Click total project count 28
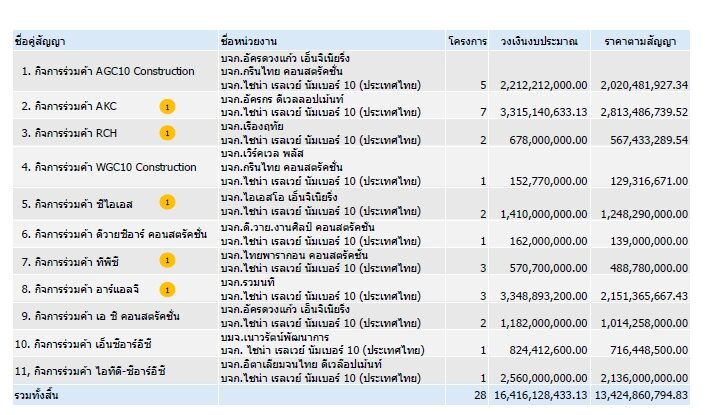The width and height of the screenshot is (710, 415). pos(480,396)
